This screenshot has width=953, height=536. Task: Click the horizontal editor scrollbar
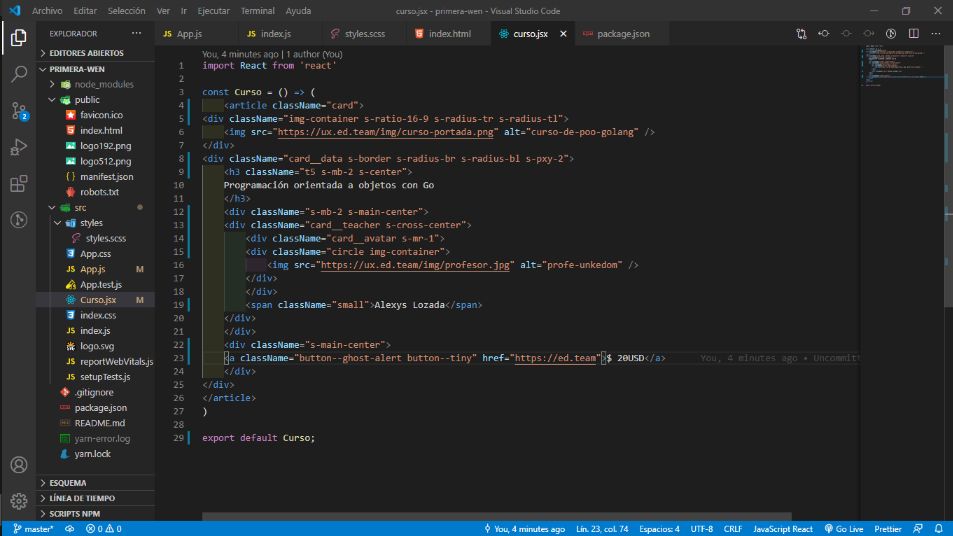pyautogui.click(x=497, y=516)
